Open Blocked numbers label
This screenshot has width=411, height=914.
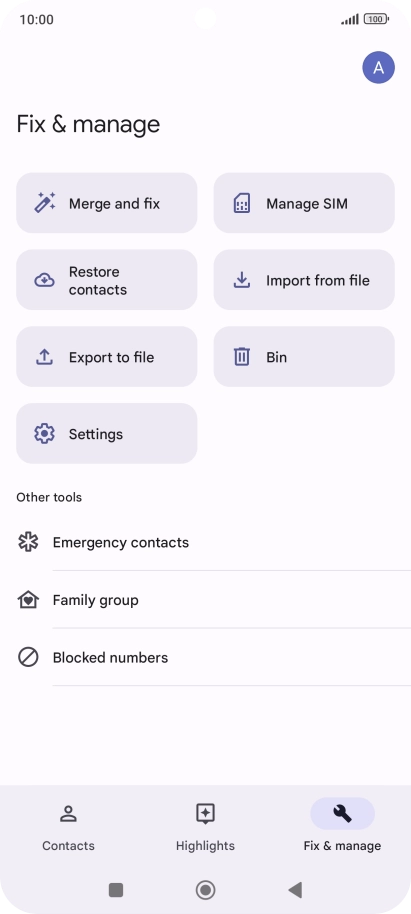click(x=110, y=658)
